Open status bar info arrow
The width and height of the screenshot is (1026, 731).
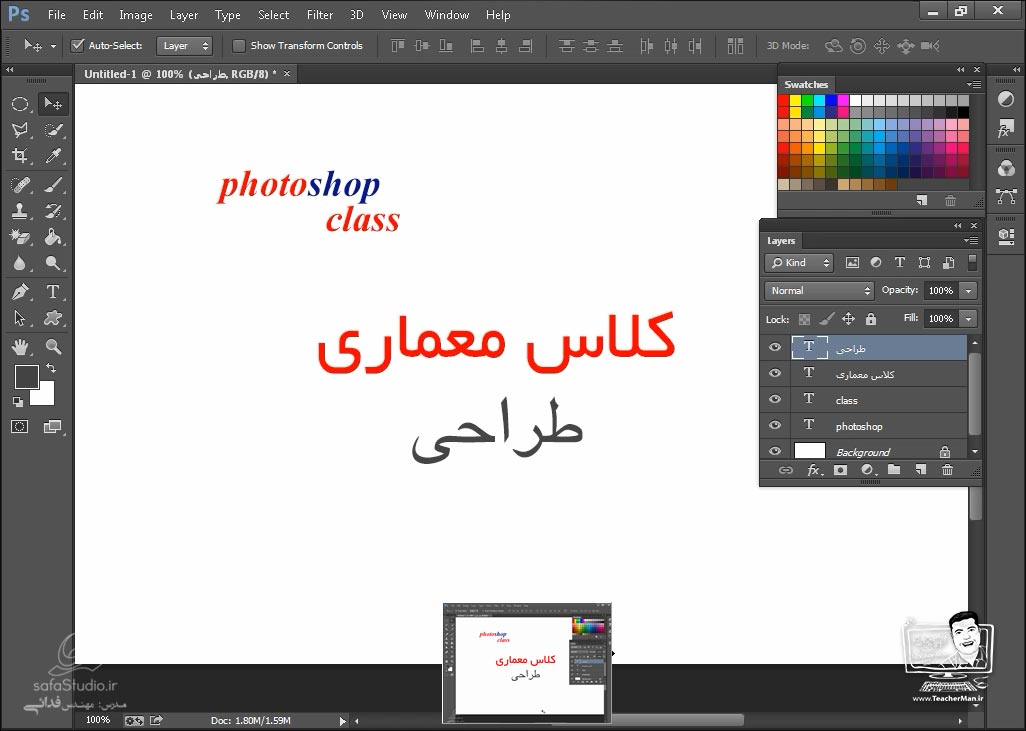(x=342, y=721)
